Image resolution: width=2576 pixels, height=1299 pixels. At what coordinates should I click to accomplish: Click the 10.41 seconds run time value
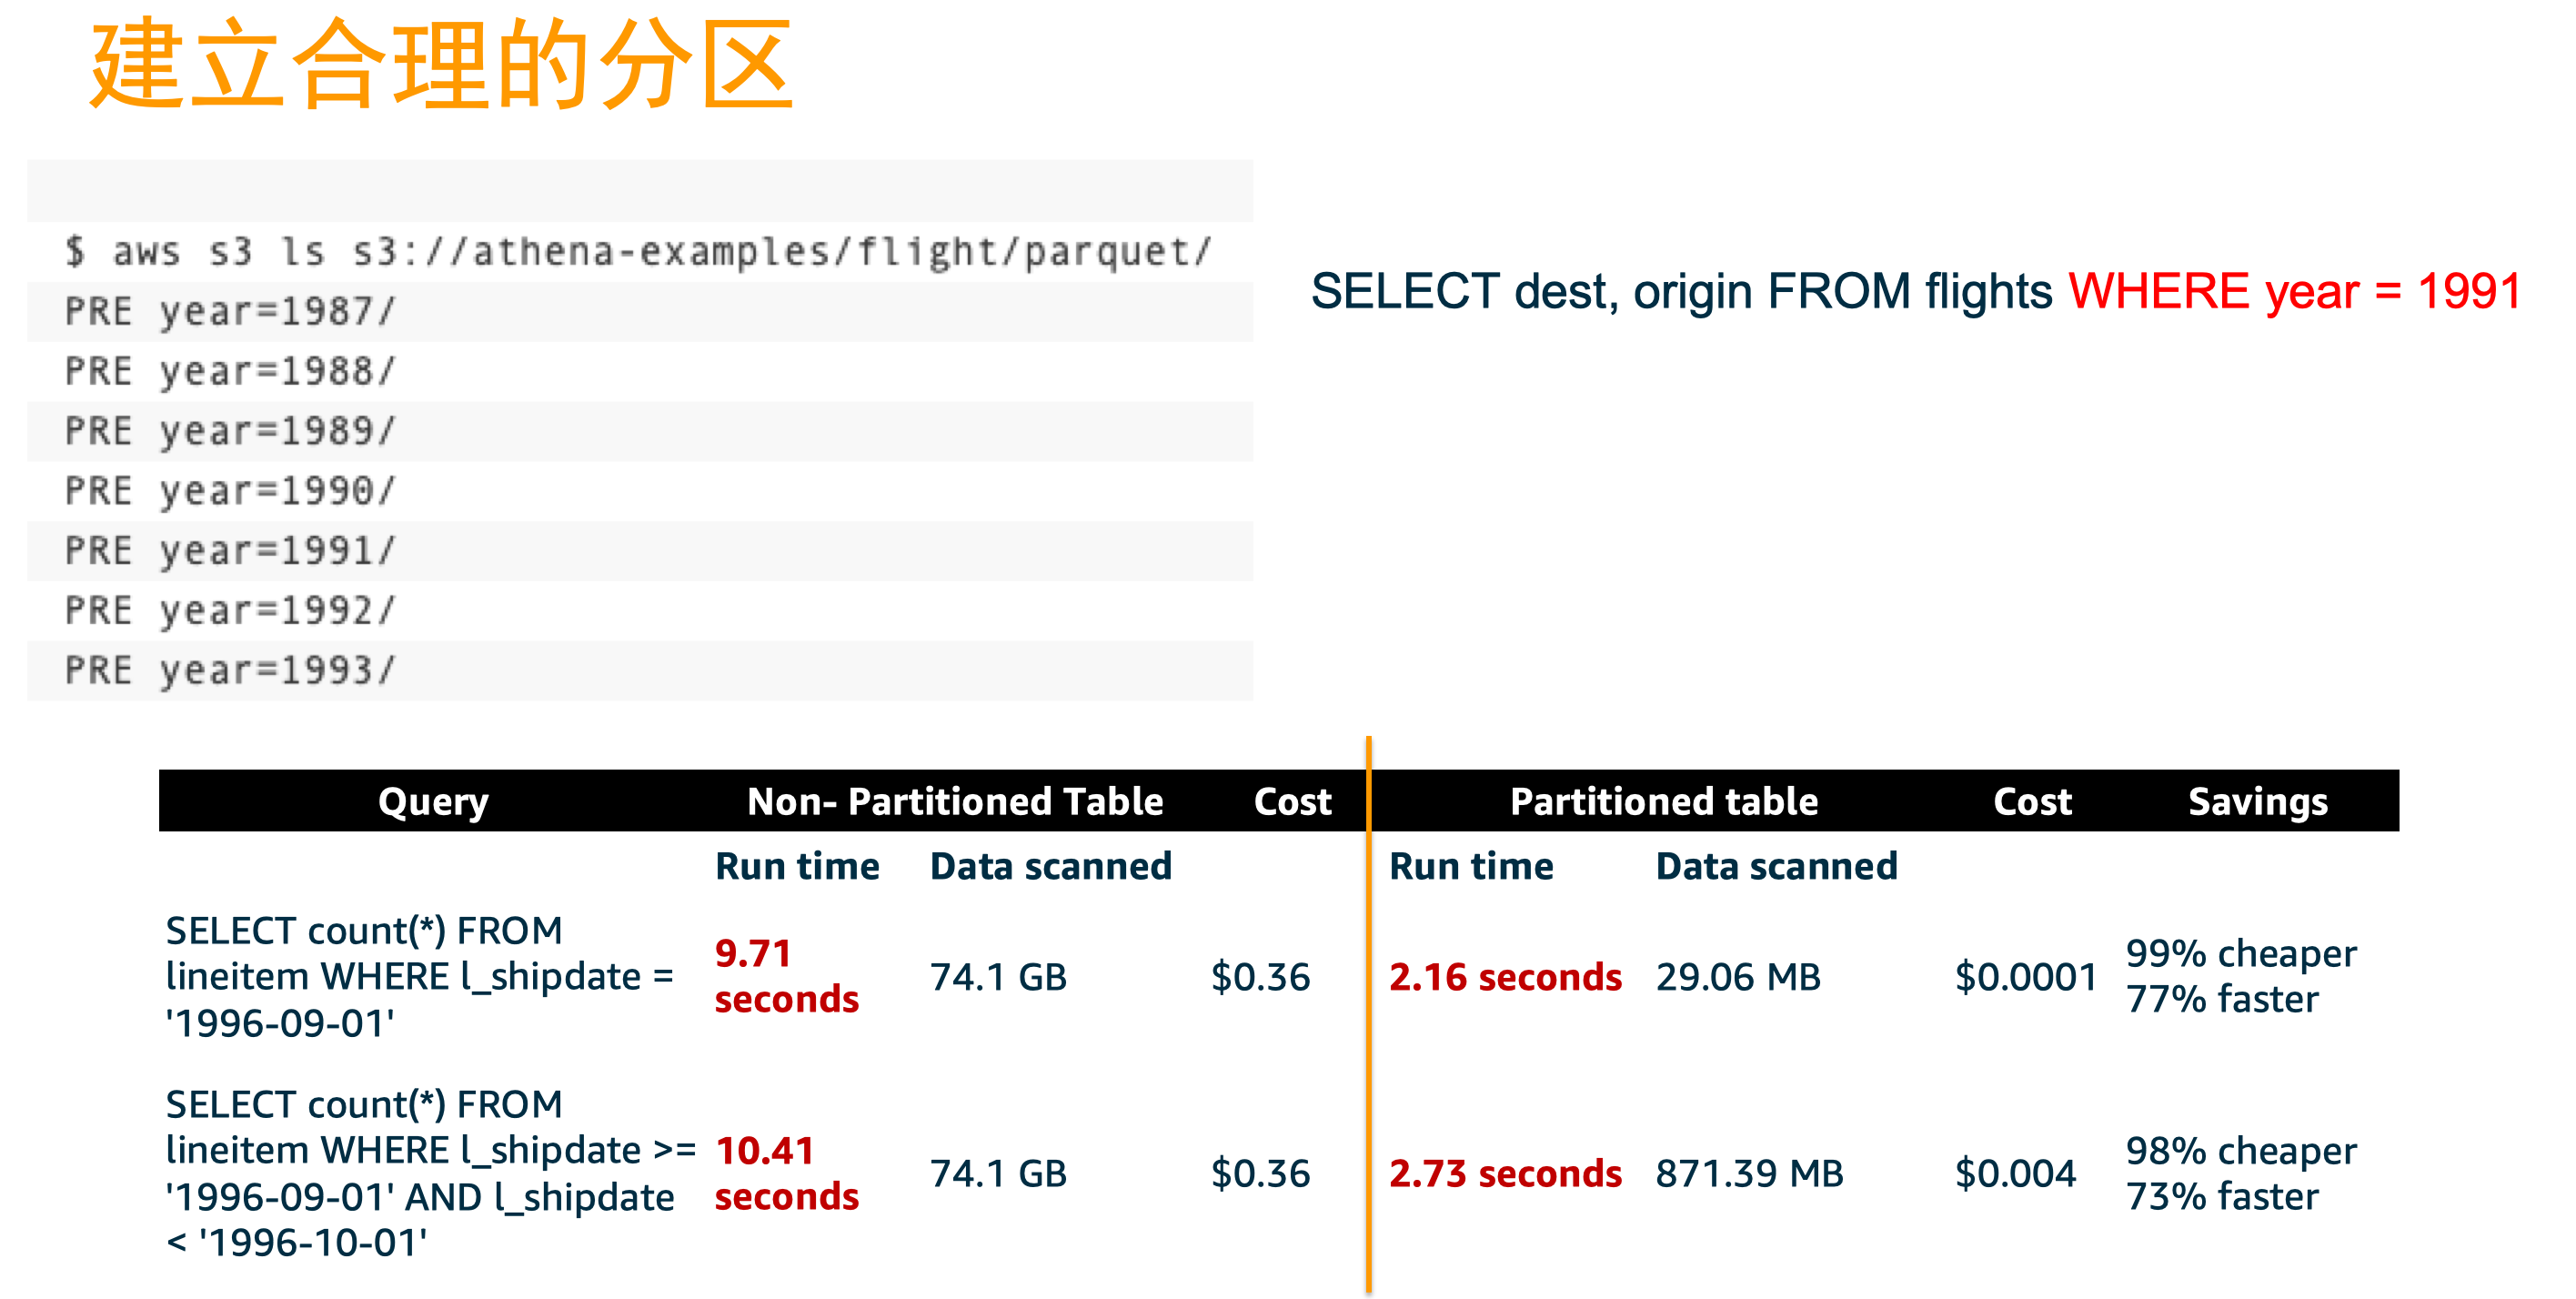click(786, 1173)
